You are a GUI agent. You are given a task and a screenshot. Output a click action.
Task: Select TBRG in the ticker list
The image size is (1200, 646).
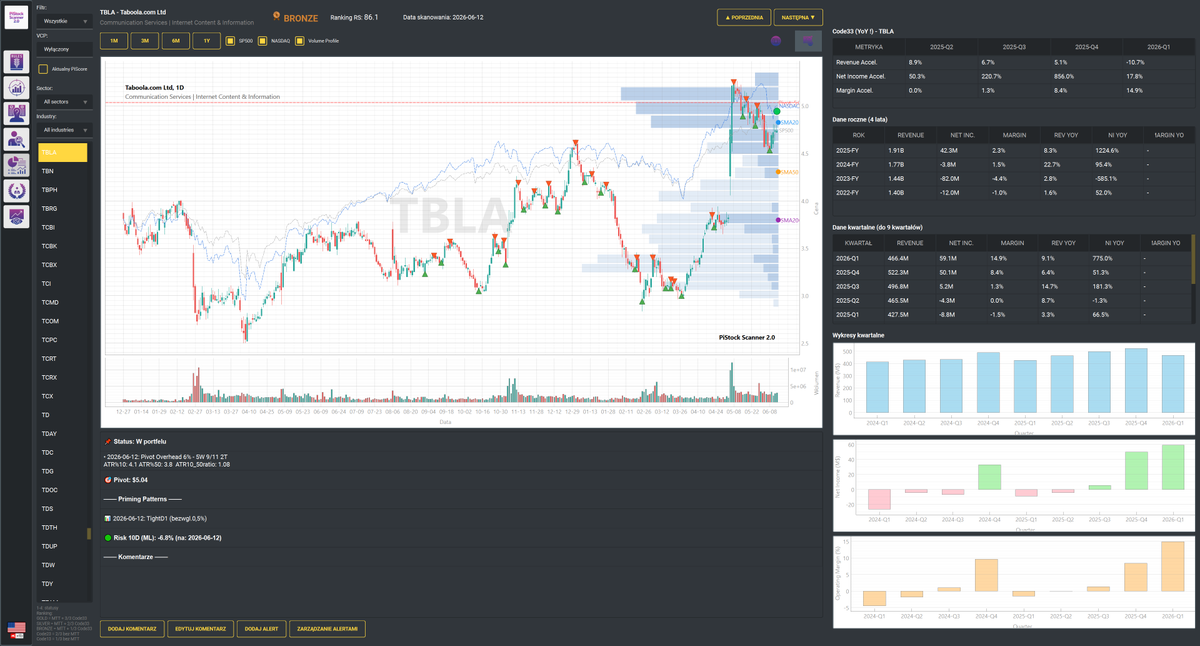pyautogui.click(x=62, y=208)
